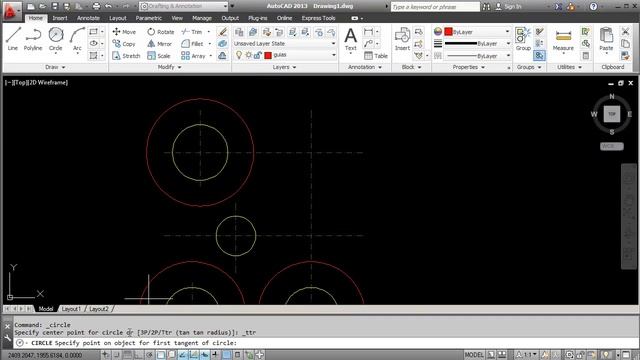640x360 pixels.
Task: Toggle MODEL space button in status bar
Action: tap(473, 355)
